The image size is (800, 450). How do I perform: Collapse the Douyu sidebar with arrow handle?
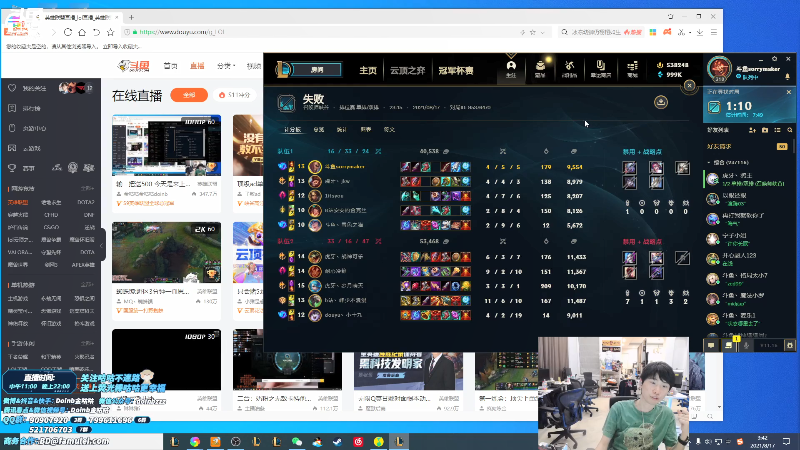click(x=102, y=245)
